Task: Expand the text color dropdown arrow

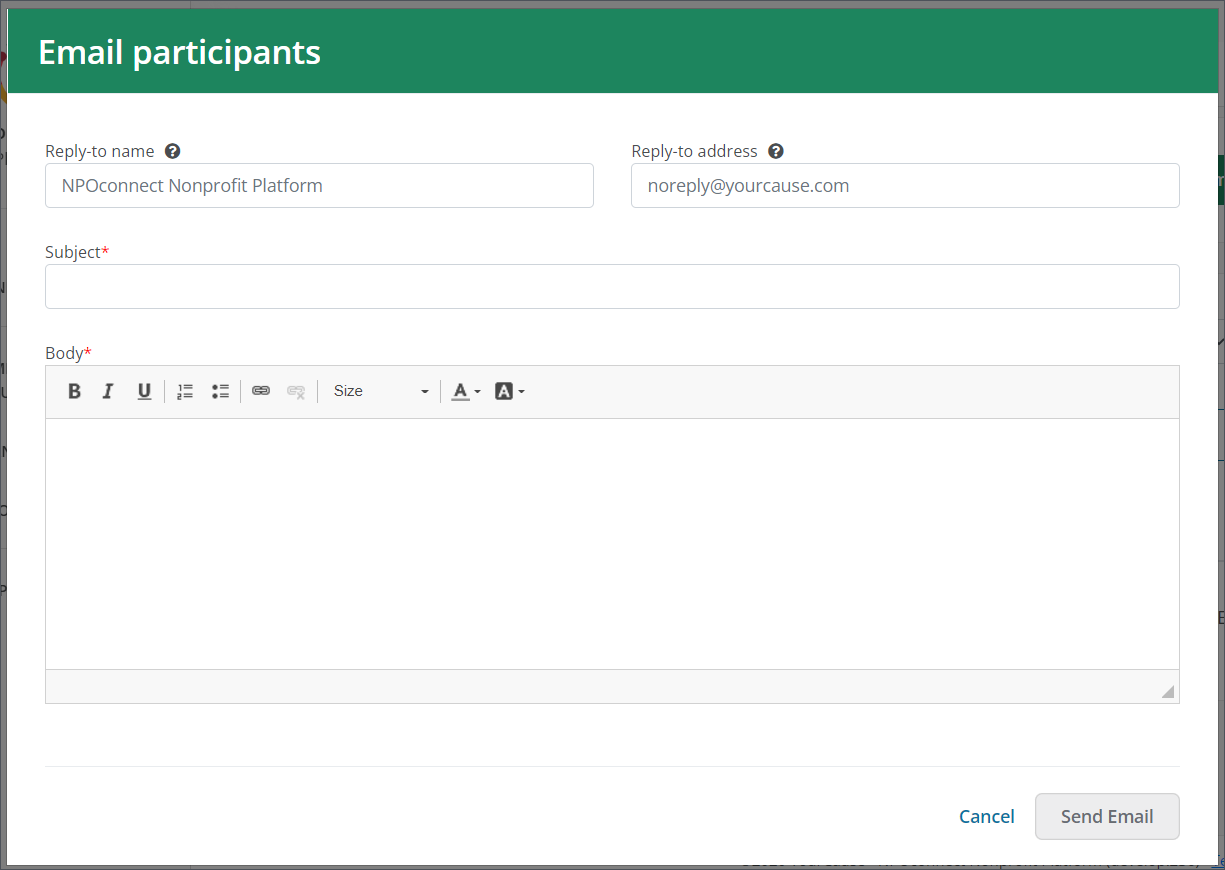Action: coord(477,392)
